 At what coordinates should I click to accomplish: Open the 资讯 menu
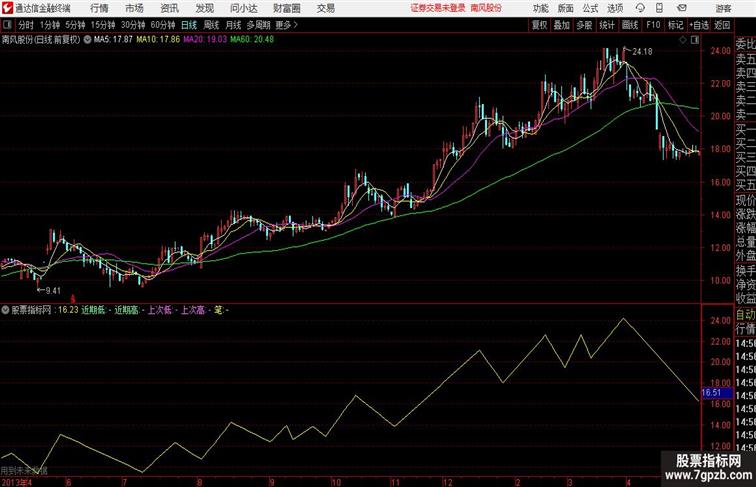(169, 8)
